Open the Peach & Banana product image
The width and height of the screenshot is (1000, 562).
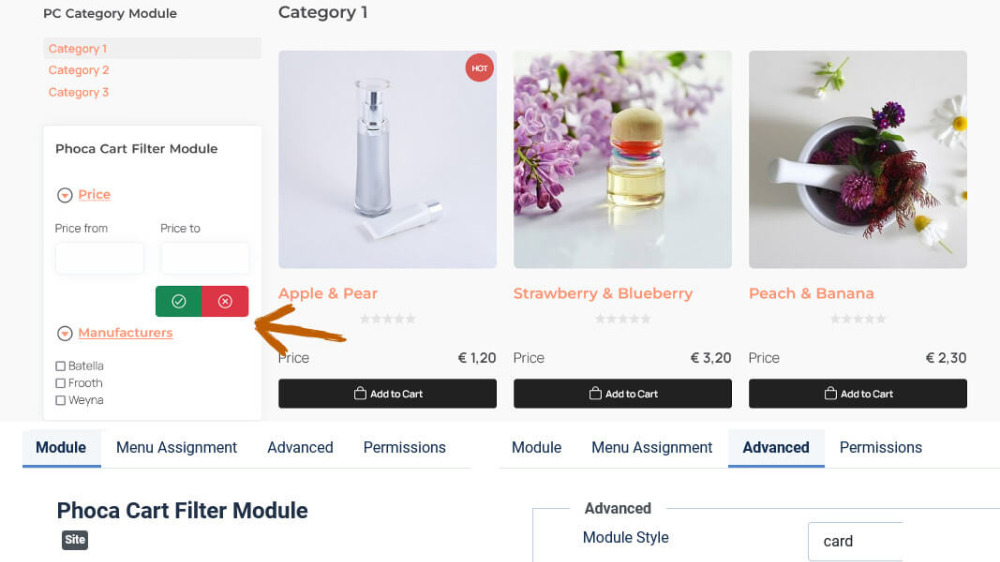(857, 159)
